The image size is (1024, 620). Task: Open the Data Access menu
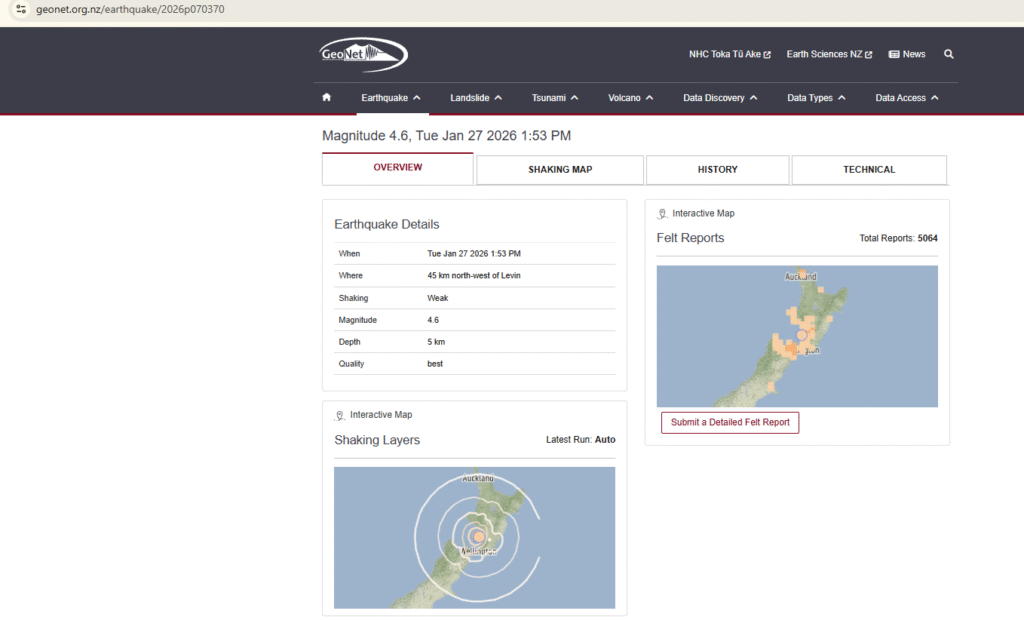tap(907, 98)
